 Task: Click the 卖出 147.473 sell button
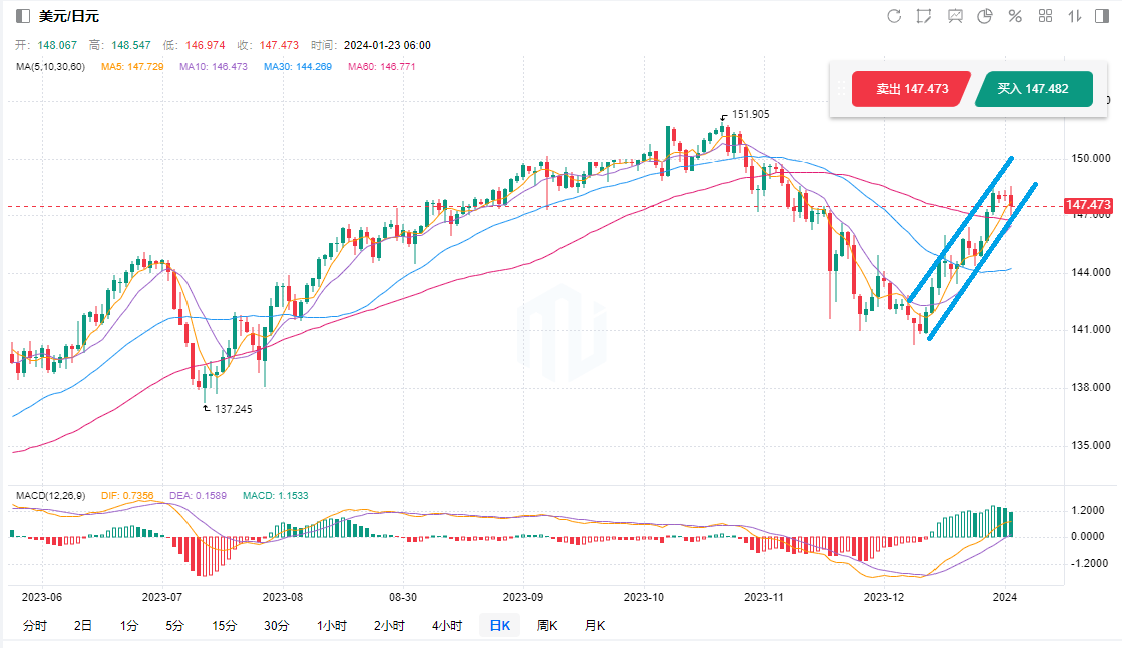[x=911, y=89]
